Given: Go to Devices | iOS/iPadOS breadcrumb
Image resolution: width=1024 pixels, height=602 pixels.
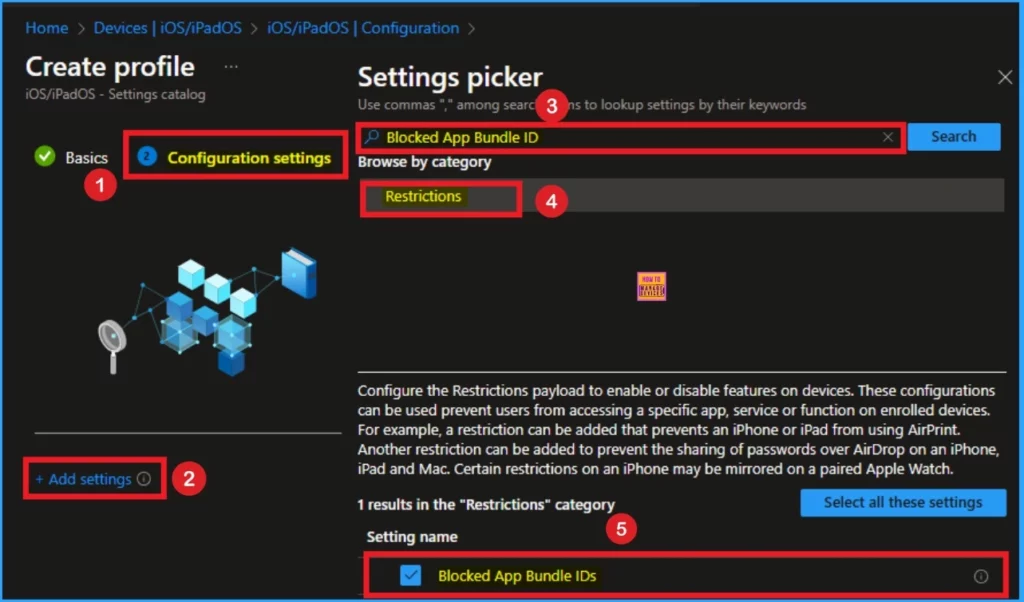Looking at the screenshot, I should click(167, 28).
